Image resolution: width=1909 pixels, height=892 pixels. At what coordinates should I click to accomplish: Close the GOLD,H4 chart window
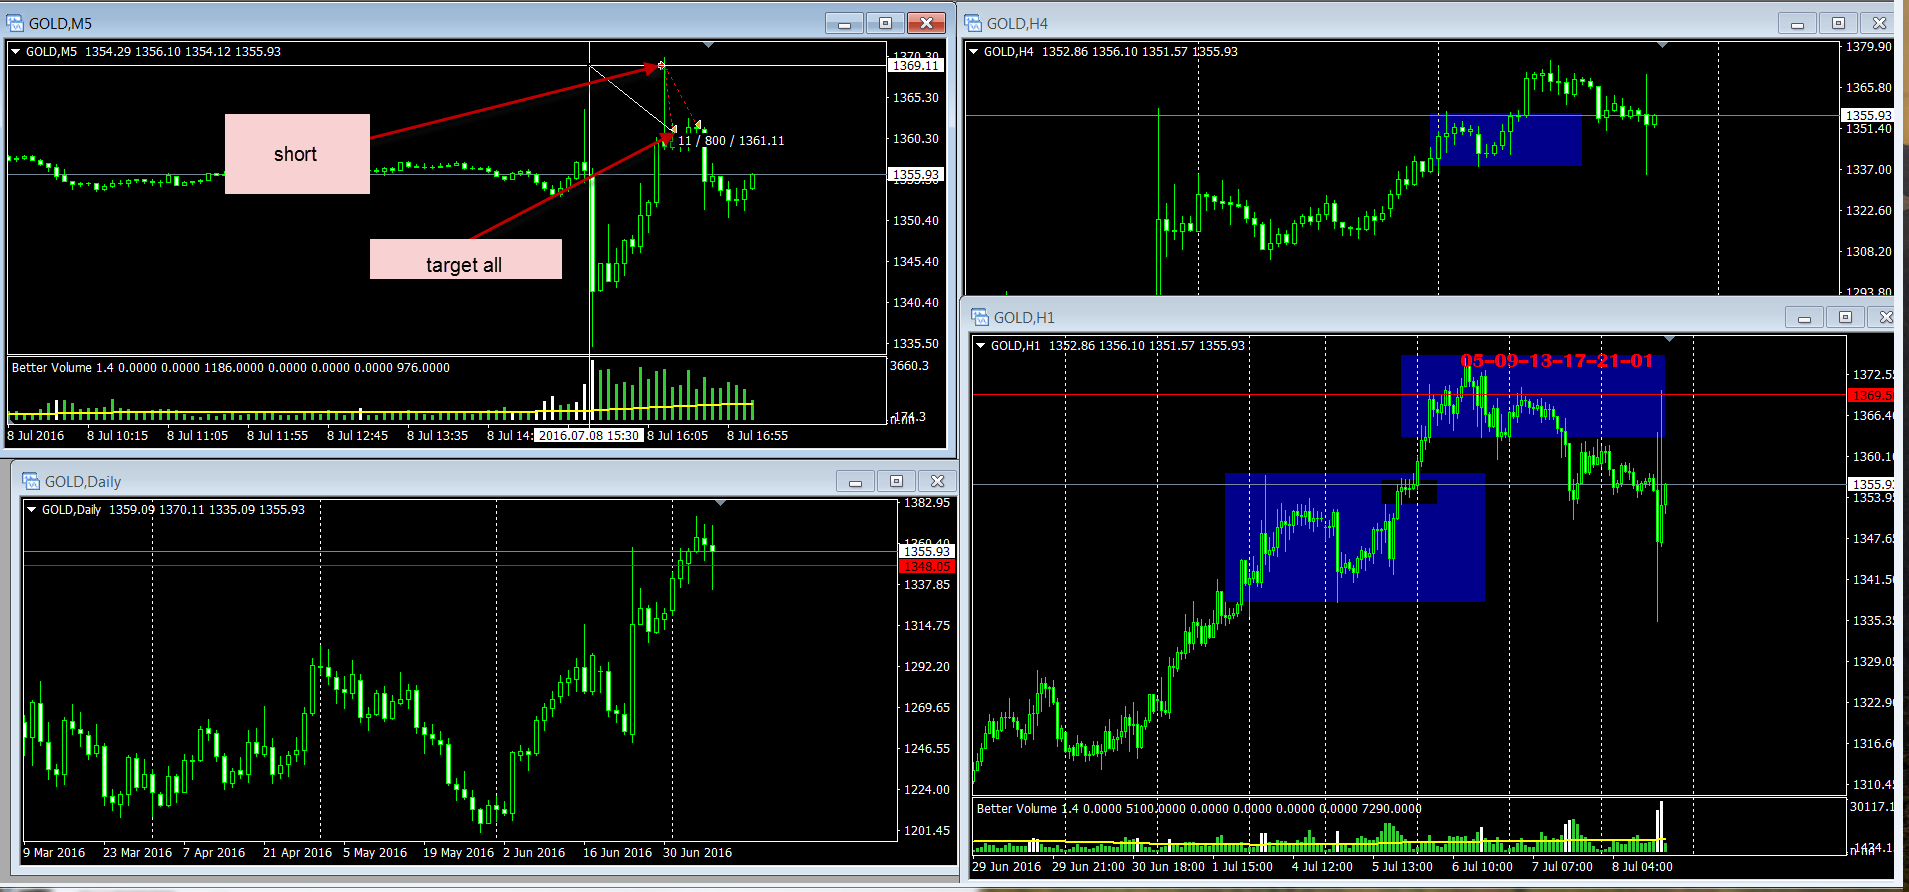tap(1880, 23)
